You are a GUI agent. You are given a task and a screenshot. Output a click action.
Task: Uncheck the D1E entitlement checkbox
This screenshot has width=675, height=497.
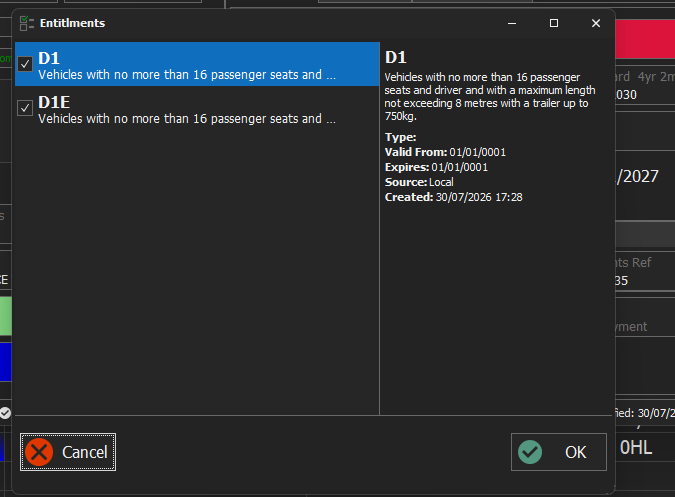point(25,108)
